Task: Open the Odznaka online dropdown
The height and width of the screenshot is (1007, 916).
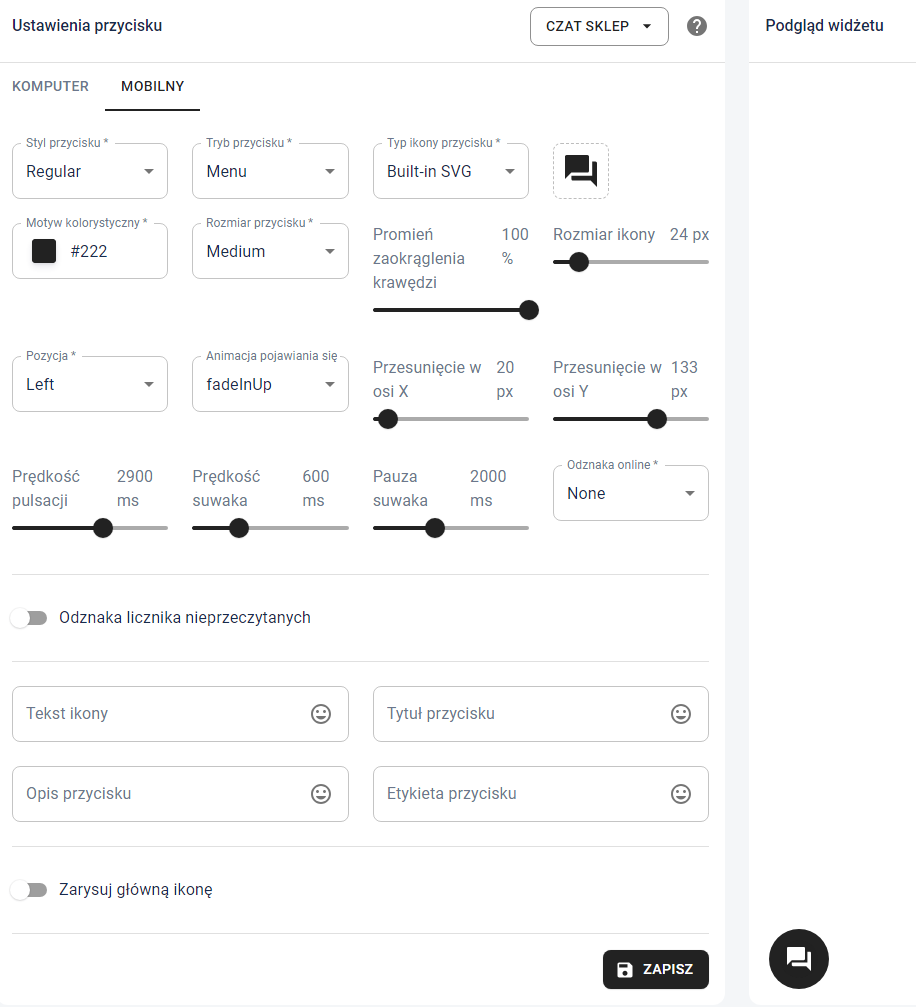Action: pyautogui.click(x=630, y=494)
